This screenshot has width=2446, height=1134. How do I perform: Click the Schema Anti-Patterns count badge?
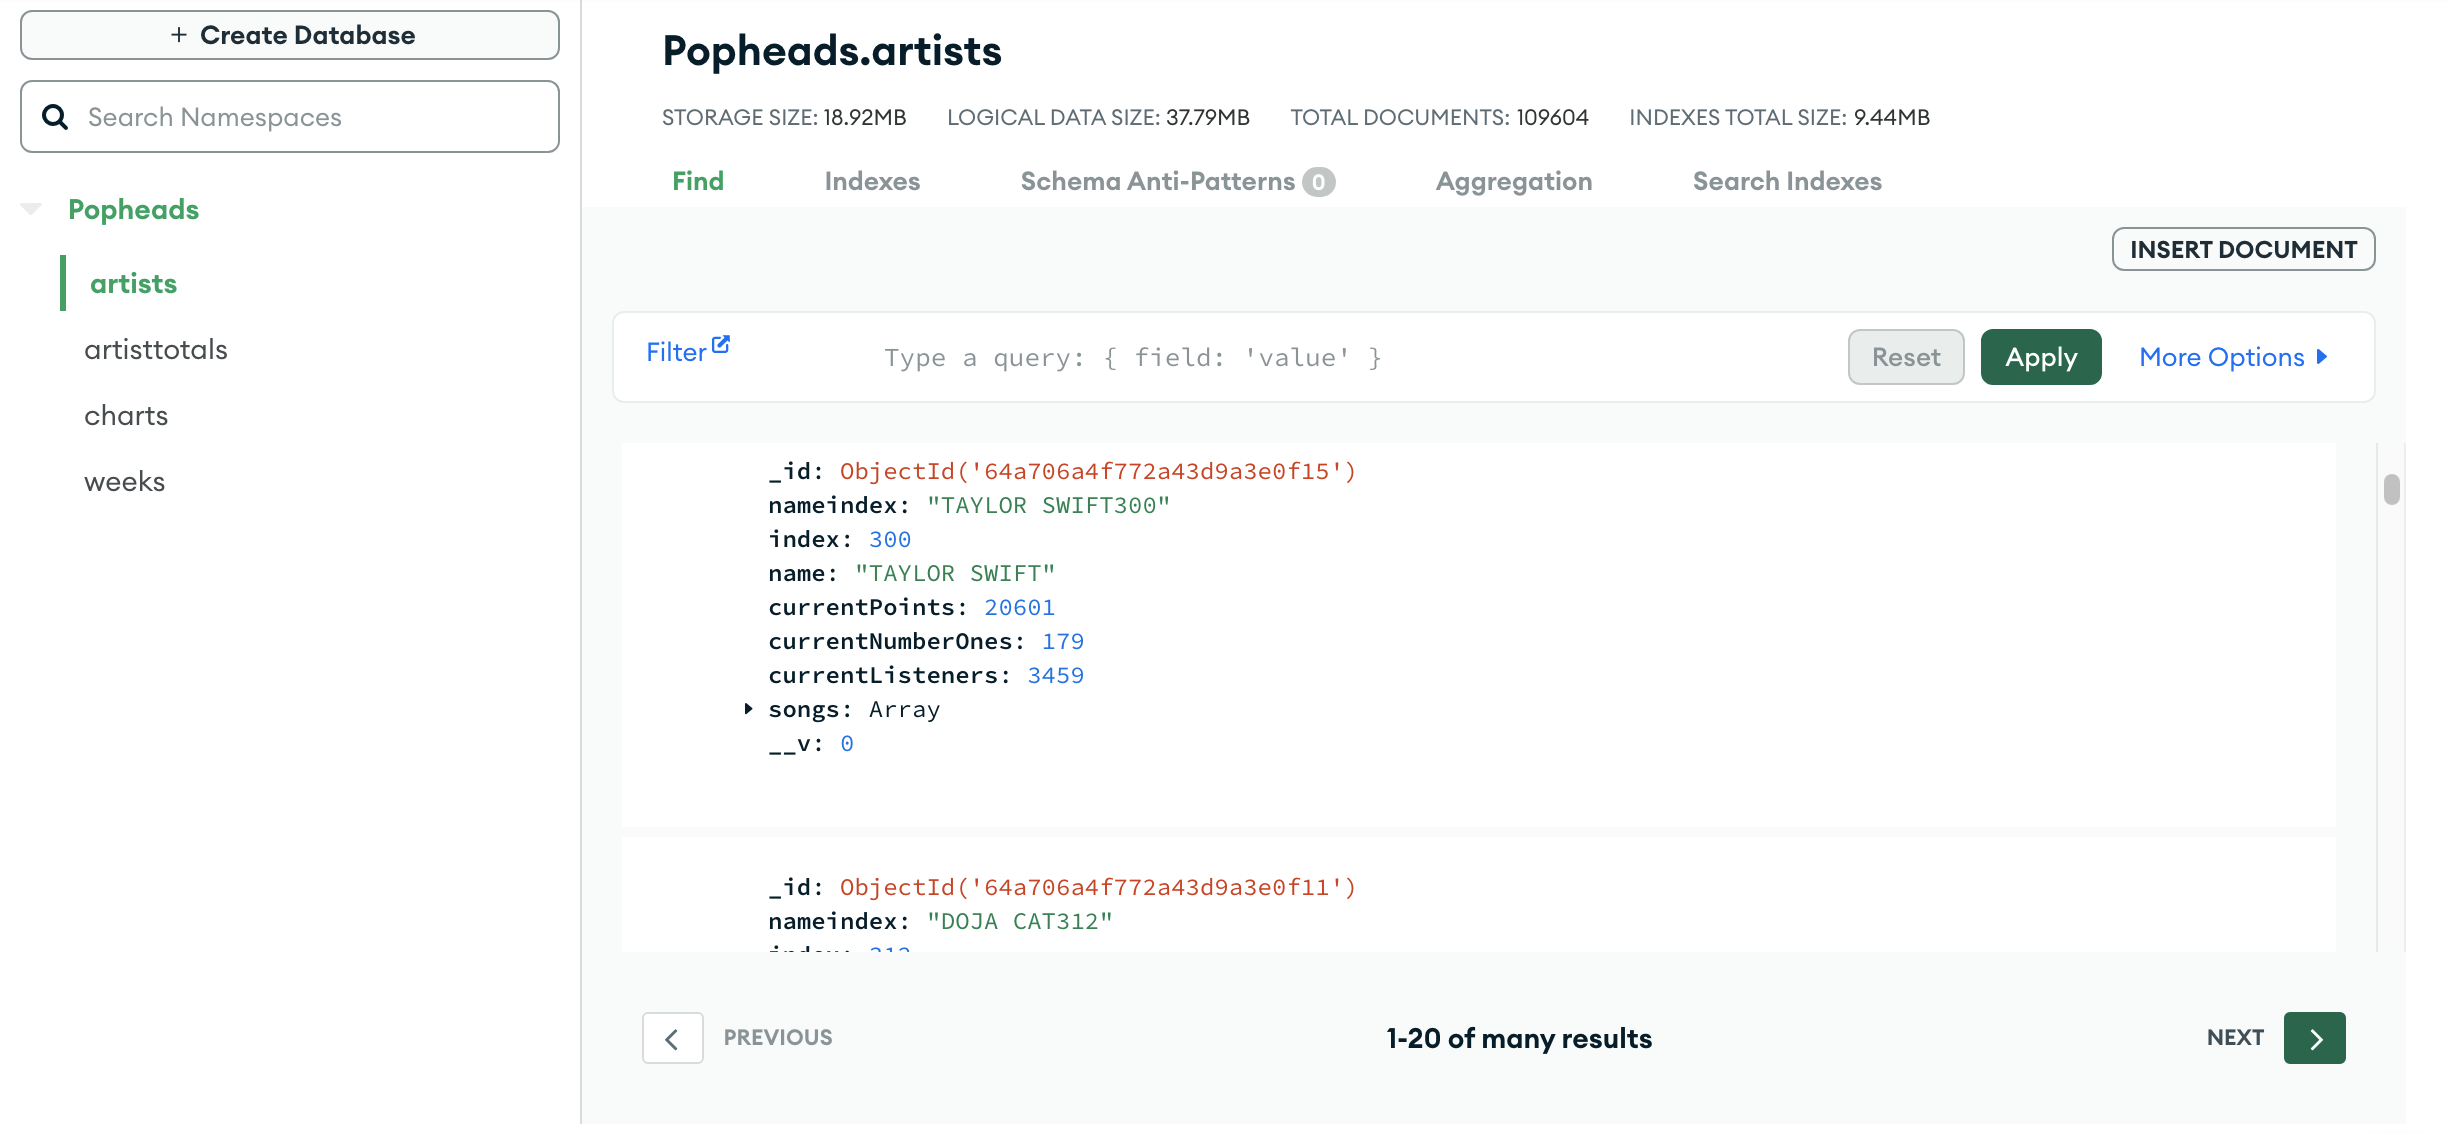click(1319, 181)
